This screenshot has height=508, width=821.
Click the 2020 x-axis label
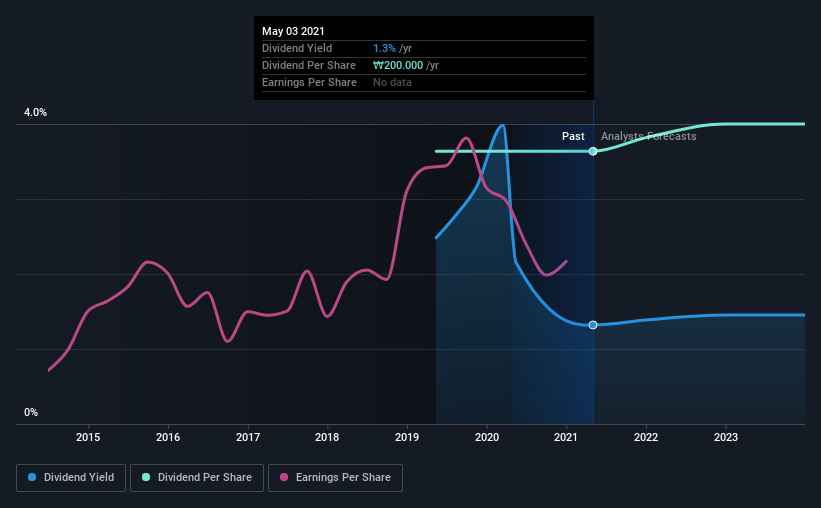point(487,437)
